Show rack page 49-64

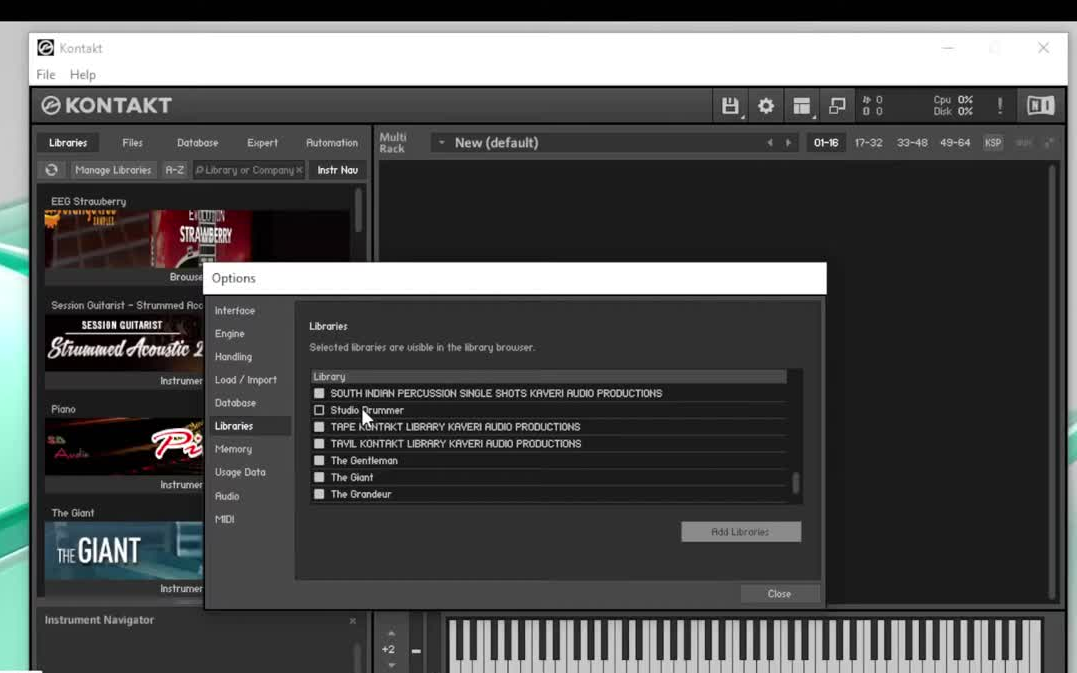(955, 143)
